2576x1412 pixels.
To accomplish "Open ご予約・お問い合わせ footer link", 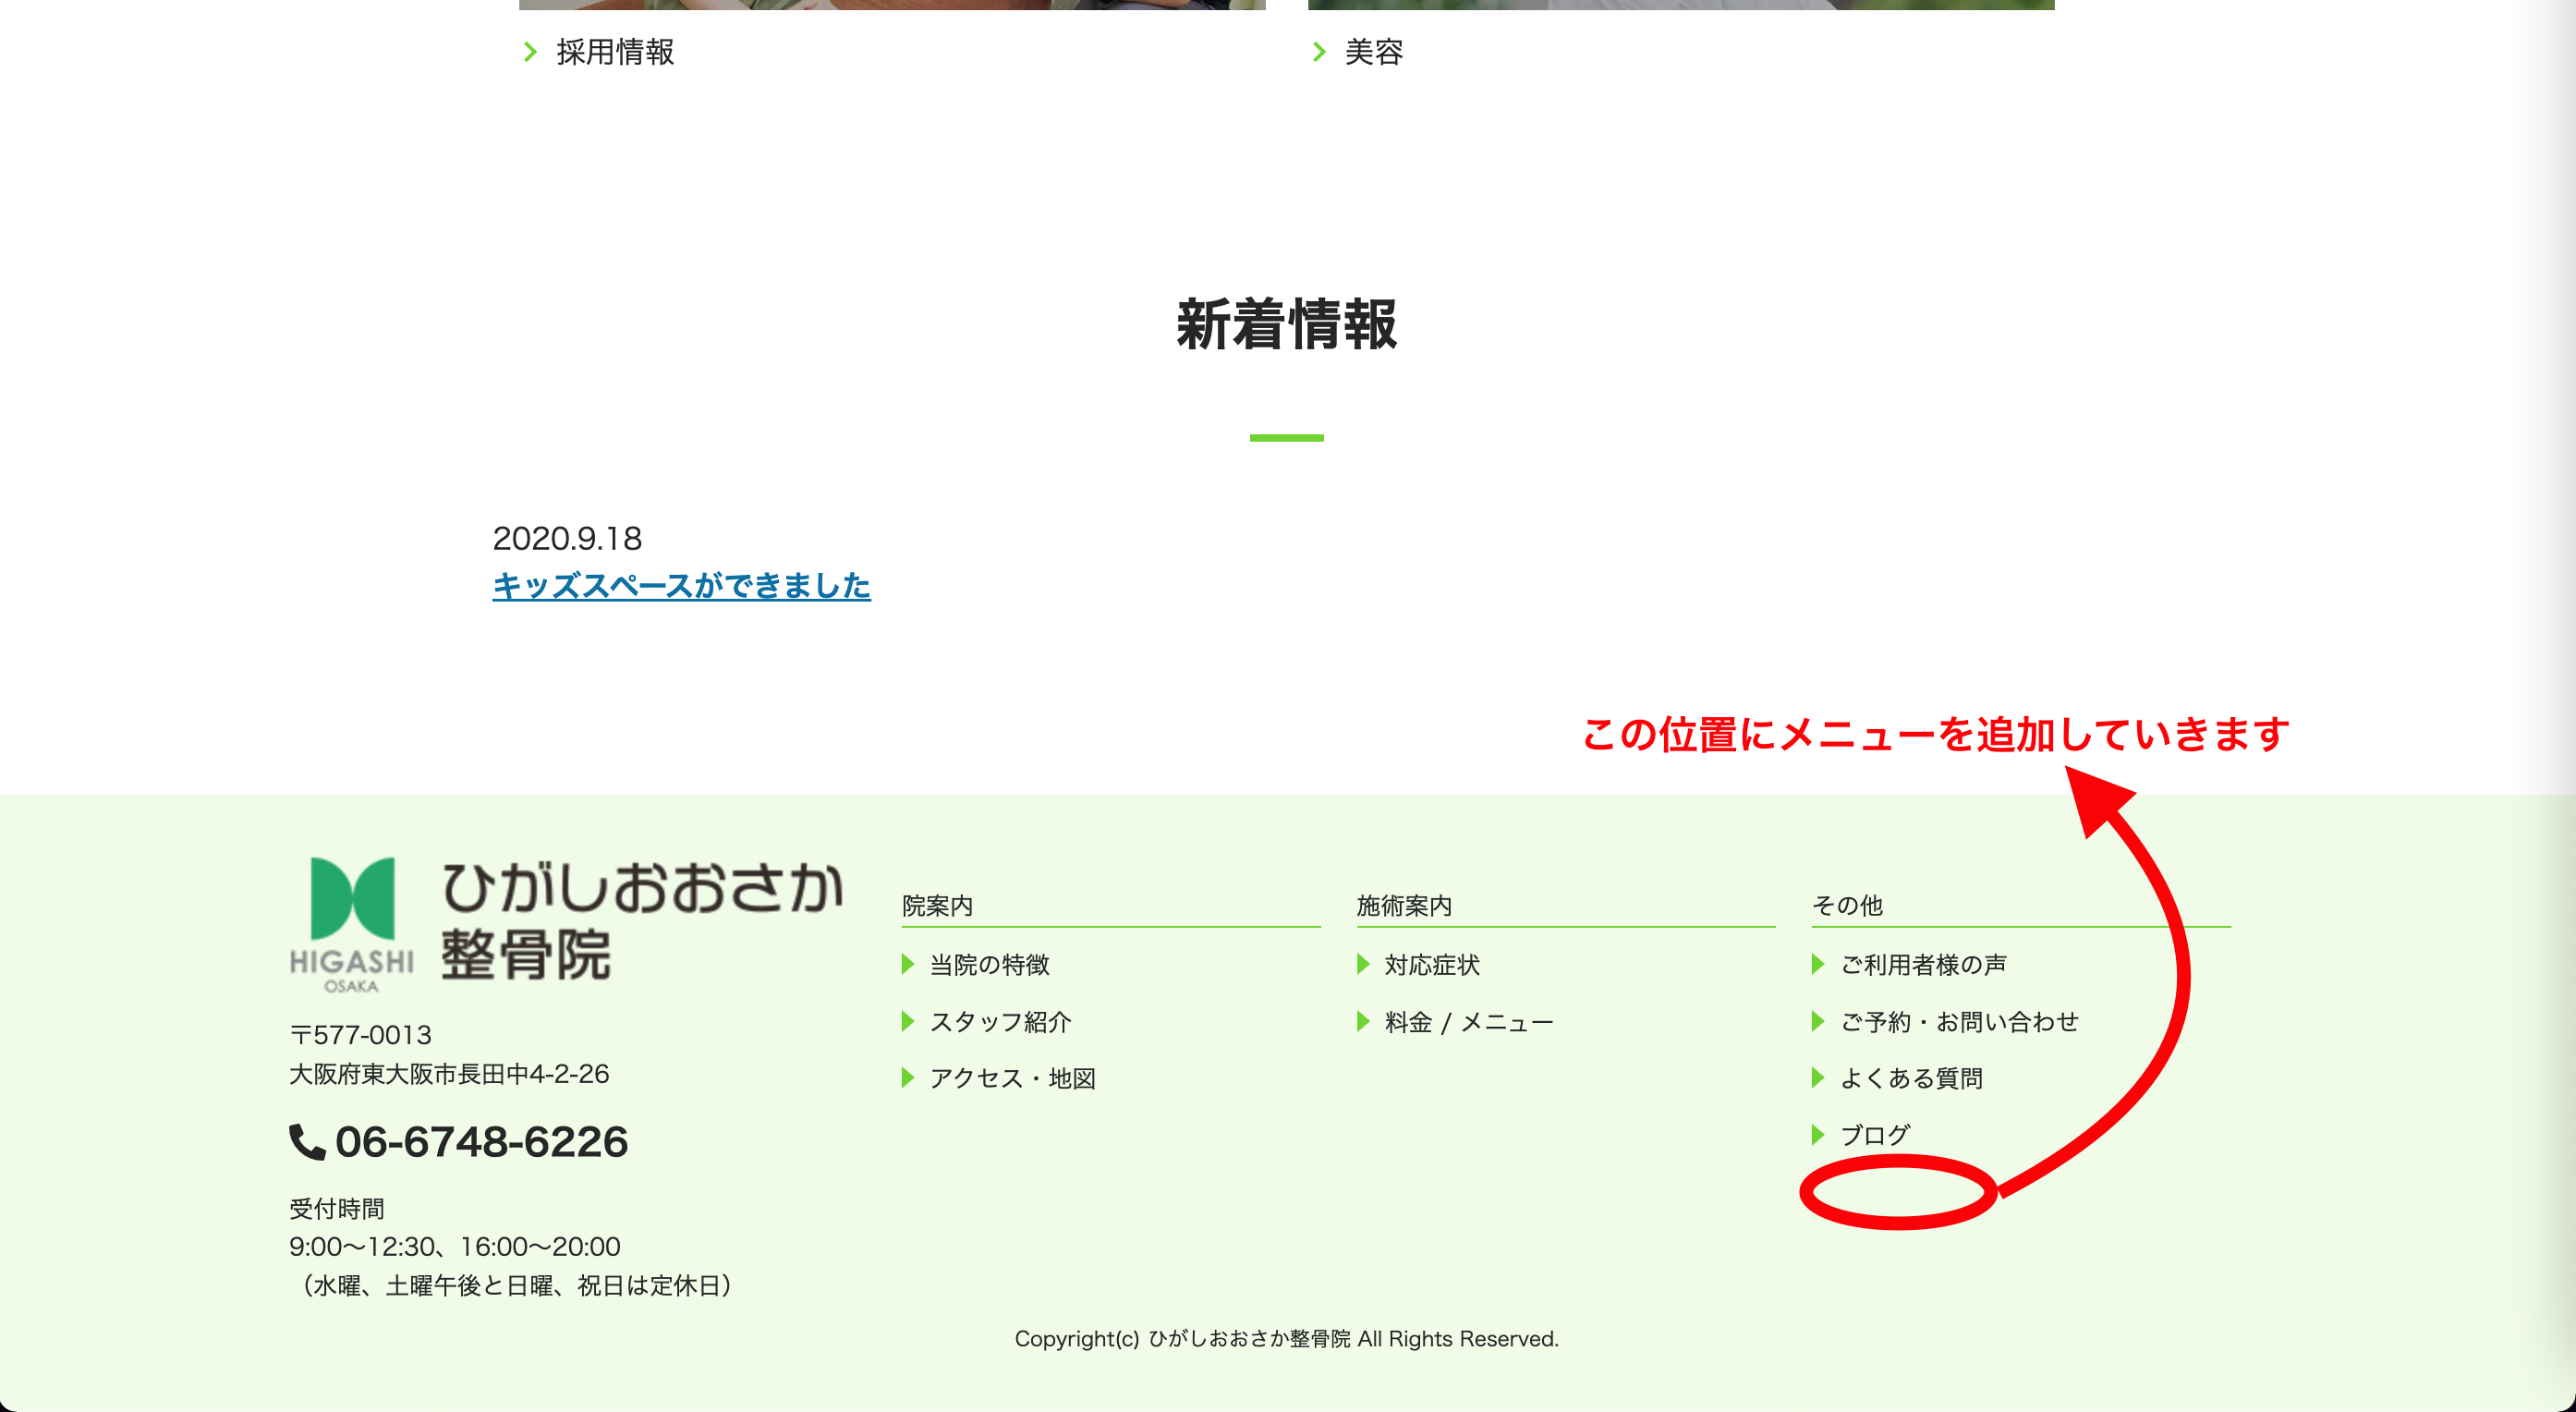I will (1959, 1022).
